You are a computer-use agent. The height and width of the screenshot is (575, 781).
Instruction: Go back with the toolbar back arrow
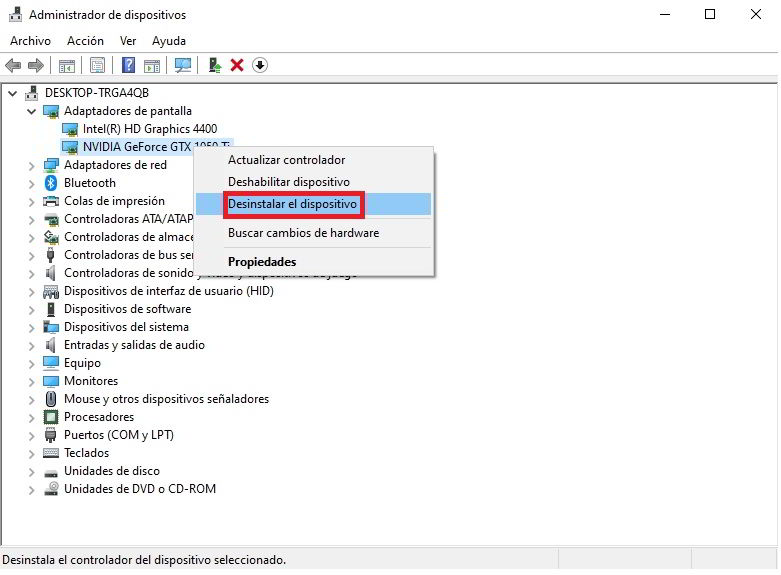[13, 65]
